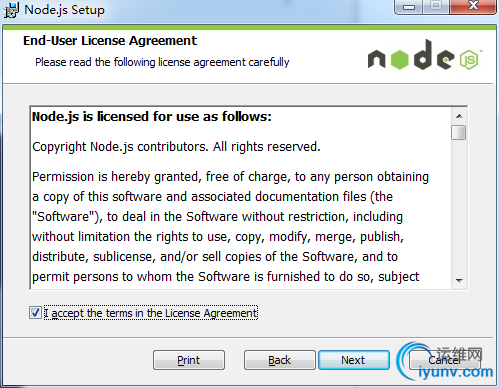Click the empty scrollbar track below the thumb
The width and height of the screenshot is (499, 388).
pos(459,206)
